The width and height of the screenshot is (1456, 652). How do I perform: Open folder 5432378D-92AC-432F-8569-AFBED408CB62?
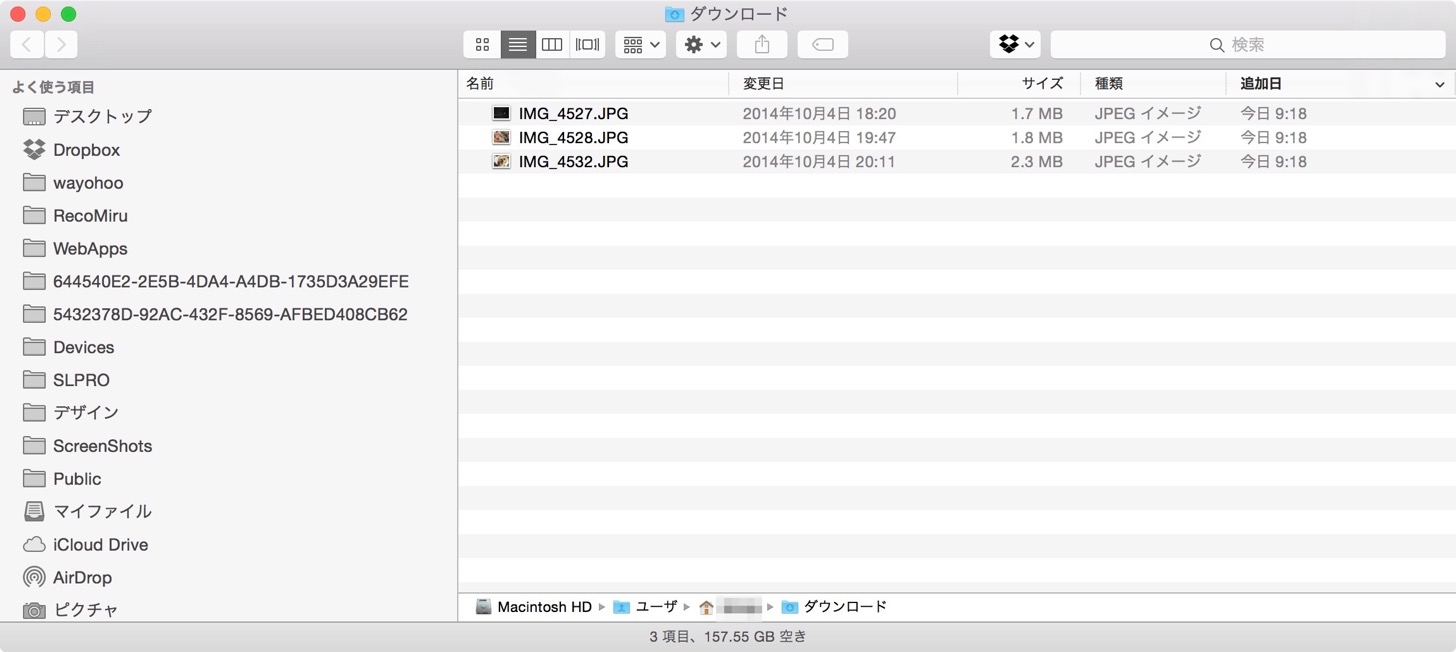(x=230, y=315)
